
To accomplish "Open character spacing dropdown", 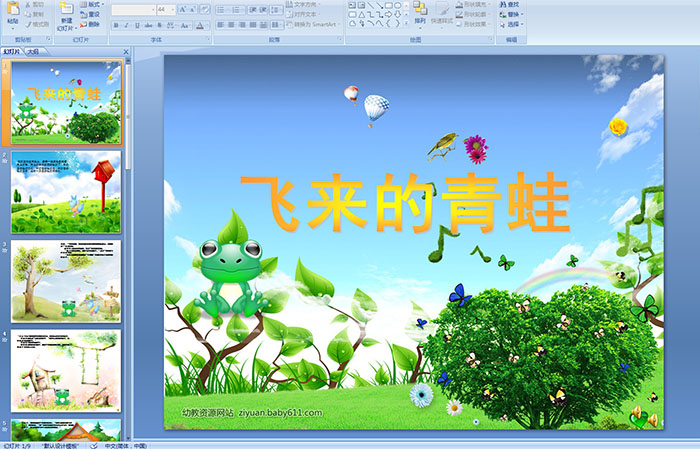I will (x=171, y=25).
